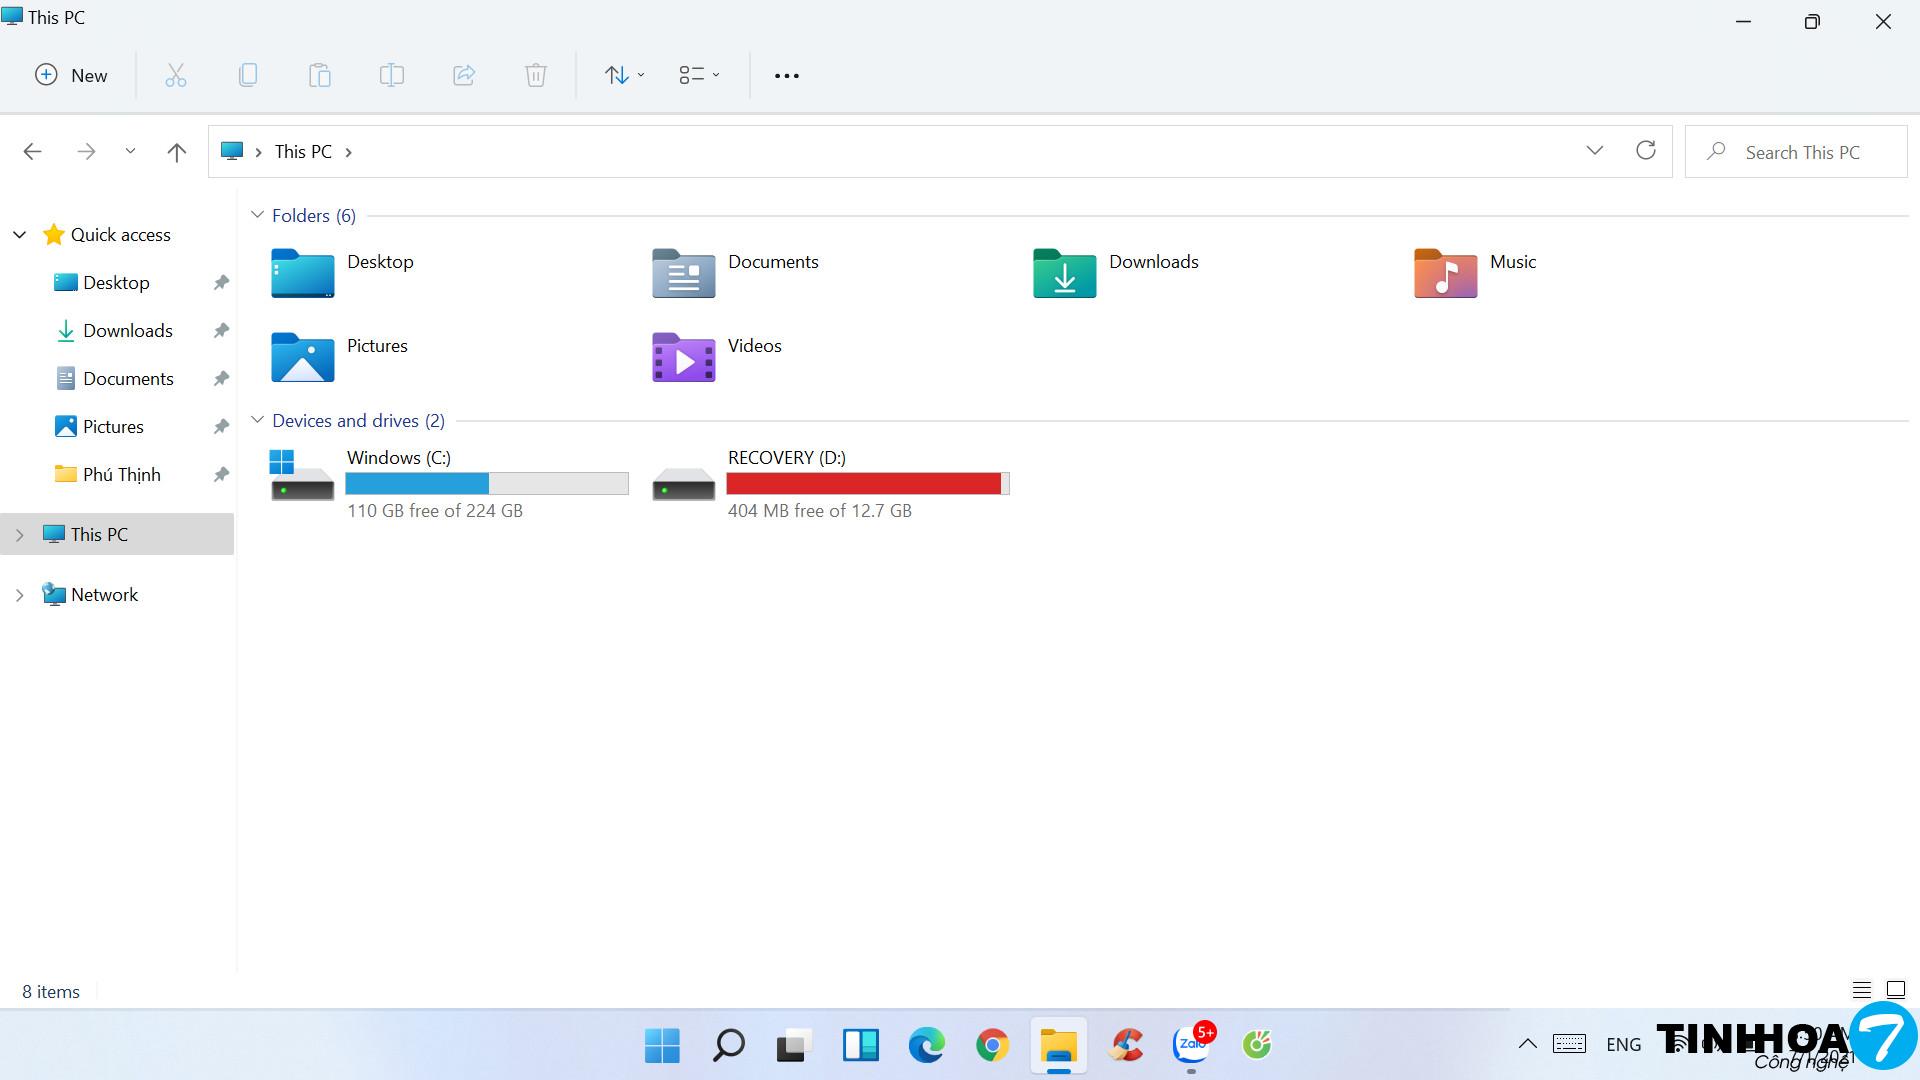Click the Paste clipboard icon
Screen dimensions: 1920x1080
coord(320,75)
